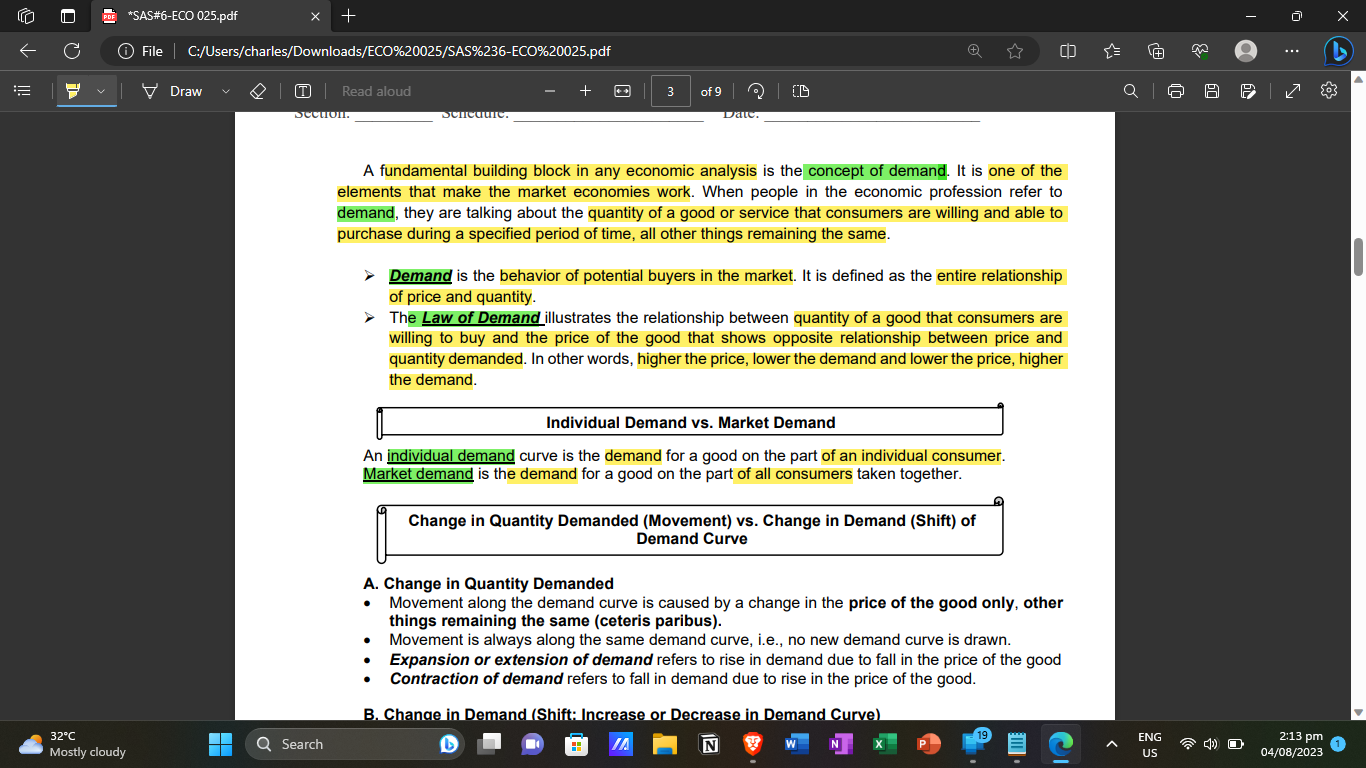This screenshot has width=1366, height=768.
Task: Toggle the page view layout
Action: (800, 91)
